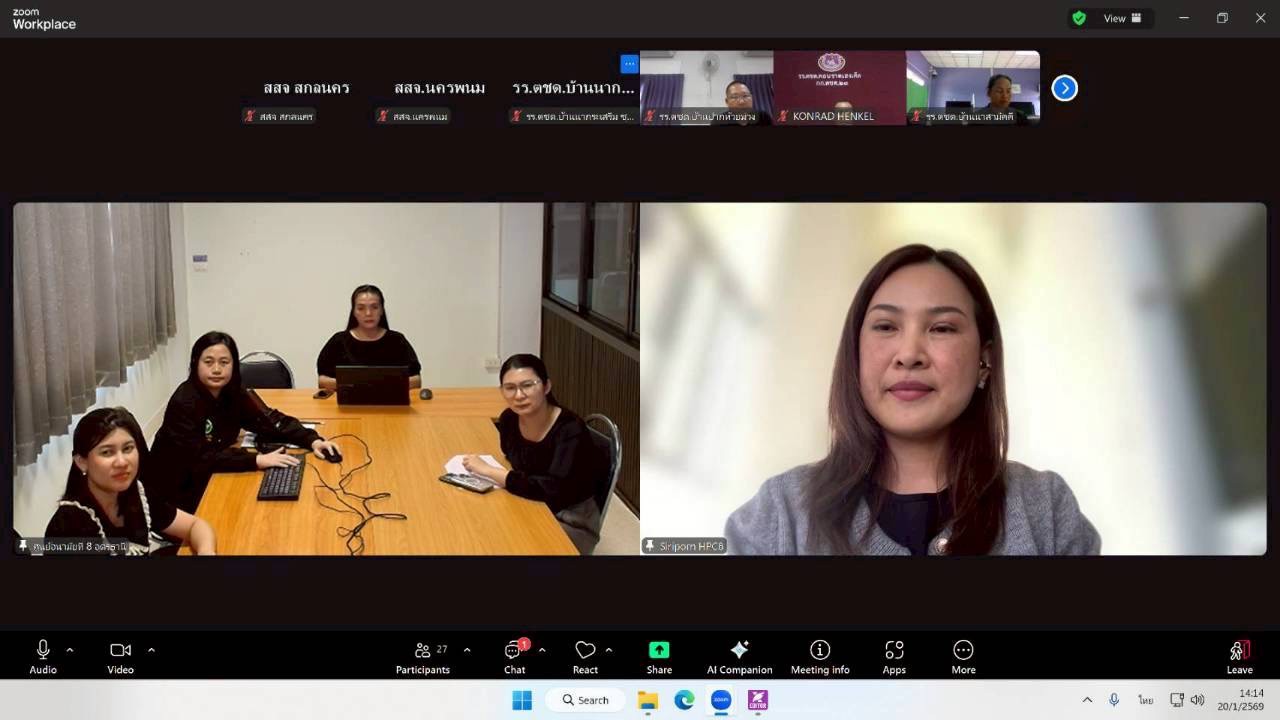Viewport: 1280px width, 720px height.
Task: Expand the Participants options arrow
Action: click(467, 650)
